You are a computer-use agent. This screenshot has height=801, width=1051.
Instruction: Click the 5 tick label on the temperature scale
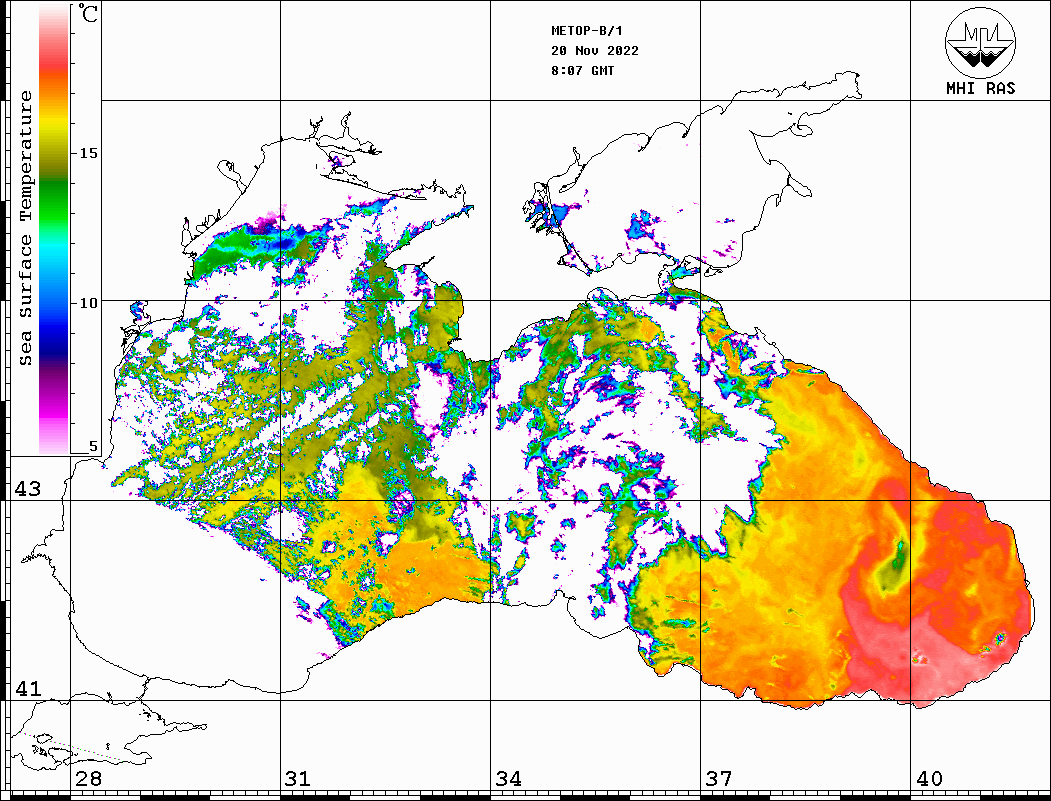click(x=94, y=447)
